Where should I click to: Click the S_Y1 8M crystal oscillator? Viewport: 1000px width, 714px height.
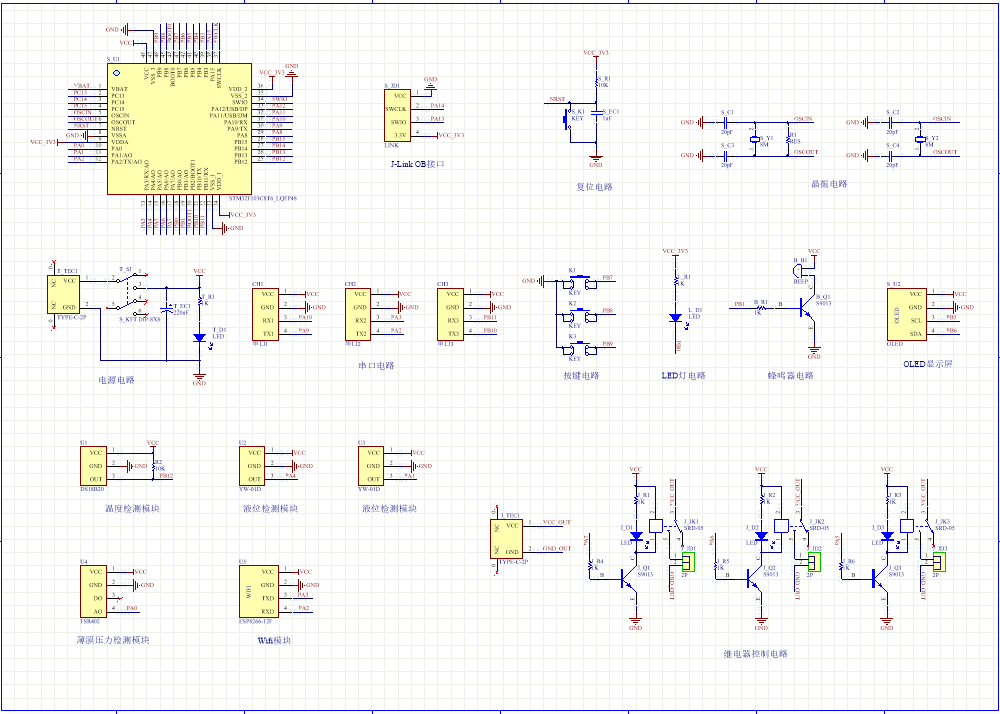(x=756, y=141)
